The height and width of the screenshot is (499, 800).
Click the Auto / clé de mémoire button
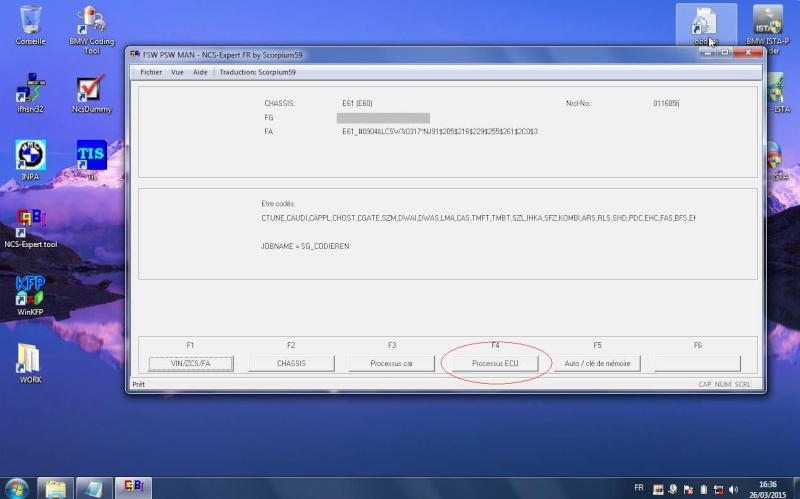(597, 363)
